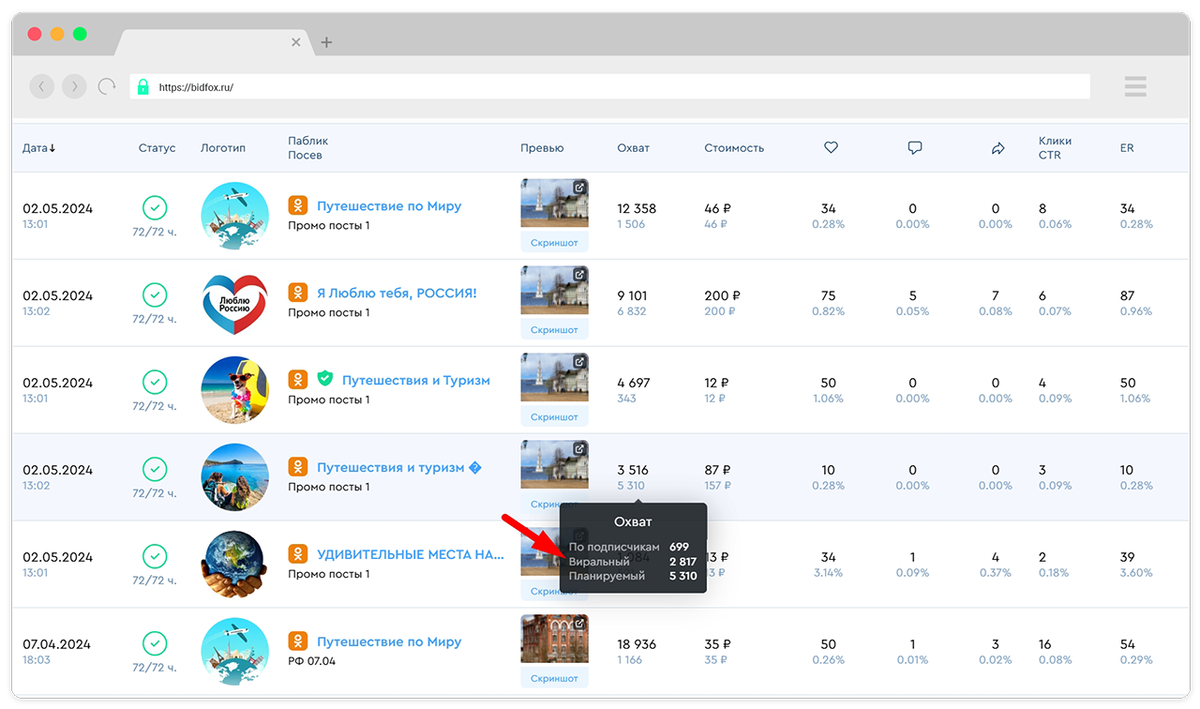Sort the table by Дата column
1200x709 pixels.
[x=39, y=148]
